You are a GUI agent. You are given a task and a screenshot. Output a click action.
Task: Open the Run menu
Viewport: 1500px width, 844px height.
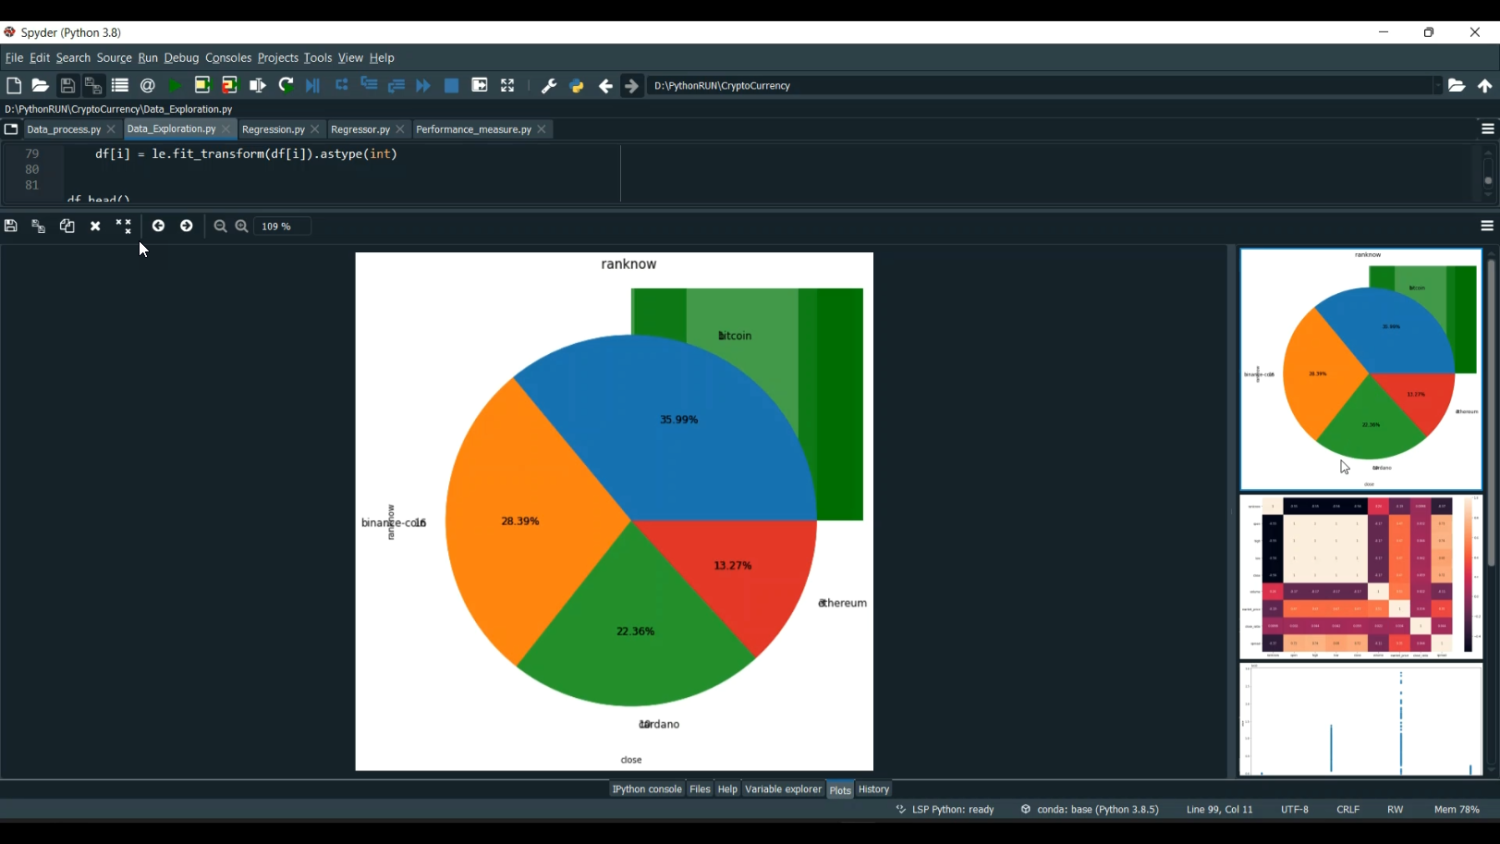coord(148,58)
